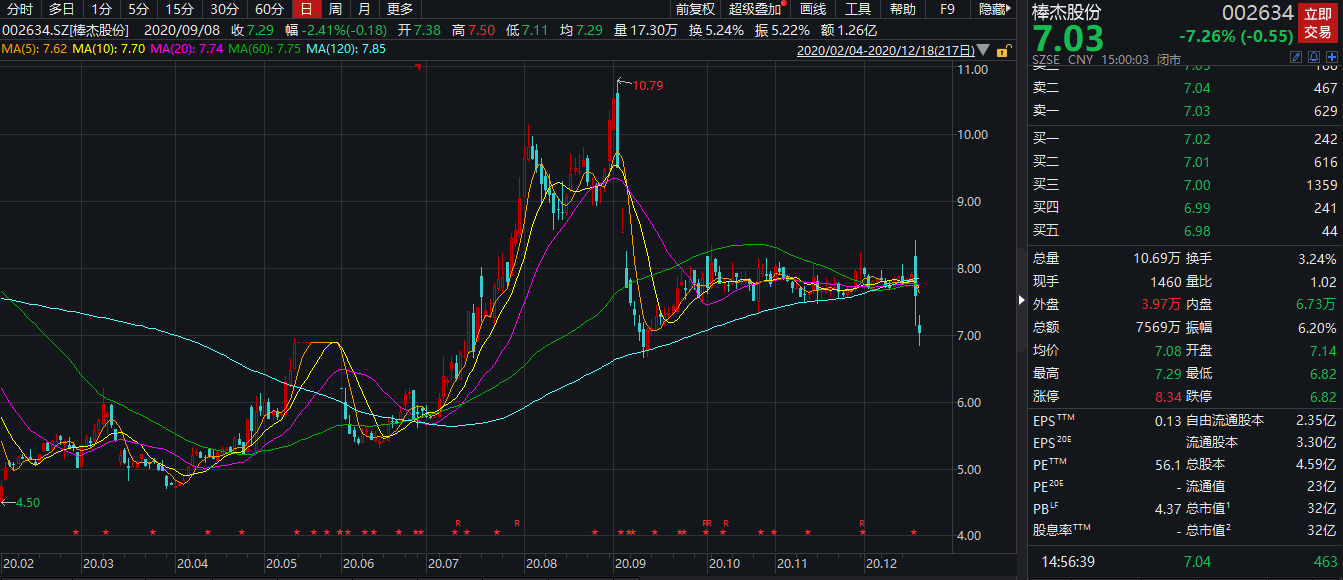Click the 超级叠加 overlay button
The width and height of the screenshot is (1343, 580).
(x=754, y=9)
